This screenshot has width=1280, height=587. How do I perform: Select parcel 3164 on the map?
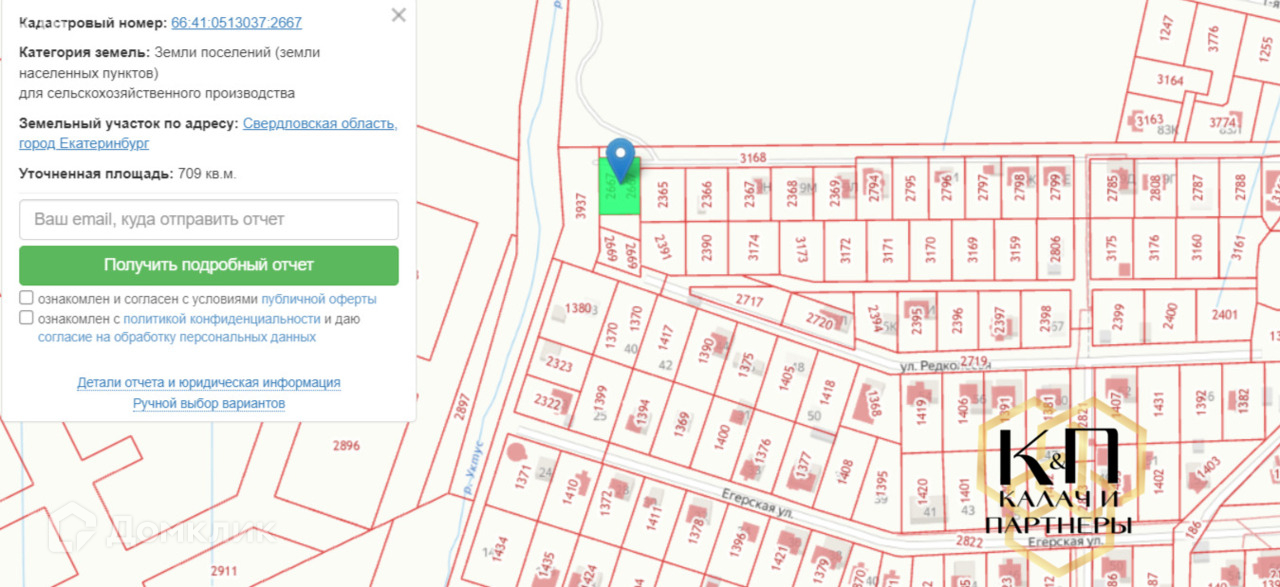coord(1169,79)
